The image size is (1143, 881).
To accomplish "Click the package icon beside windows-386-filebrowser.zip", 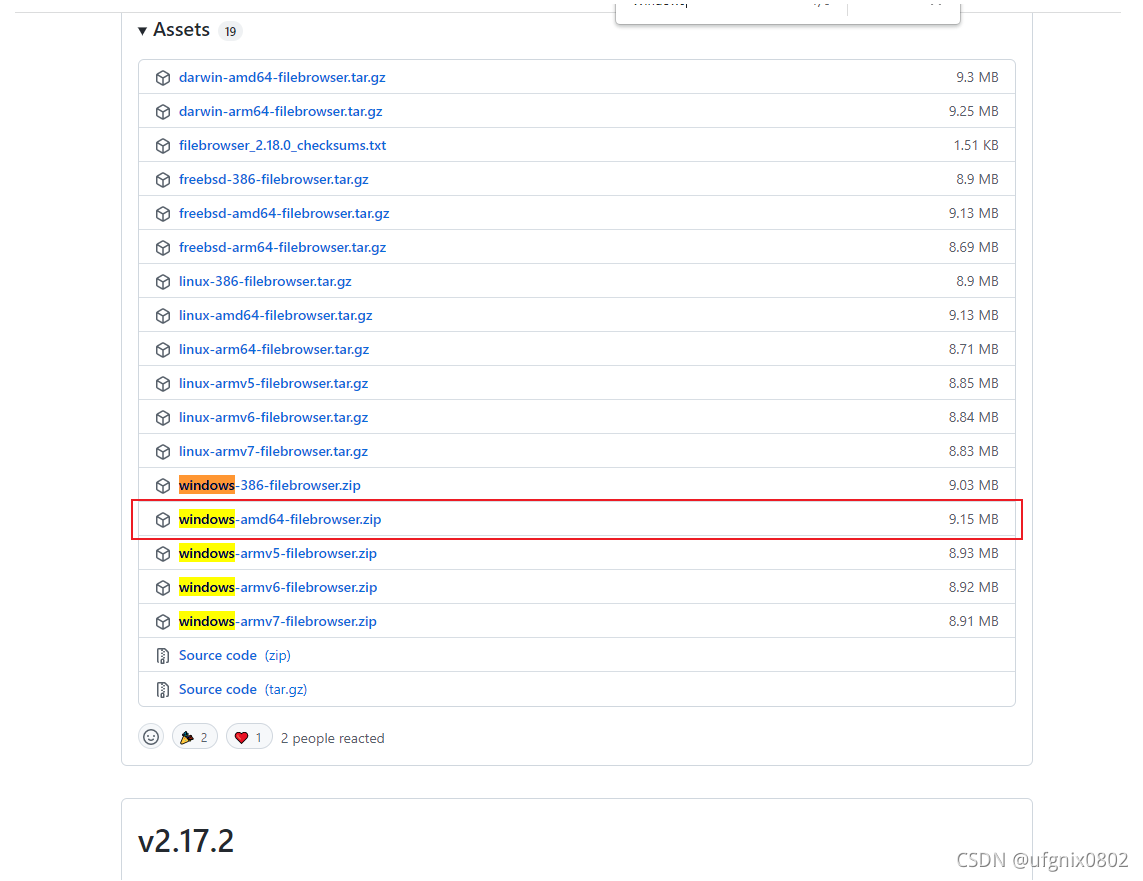I will point(163,486).
